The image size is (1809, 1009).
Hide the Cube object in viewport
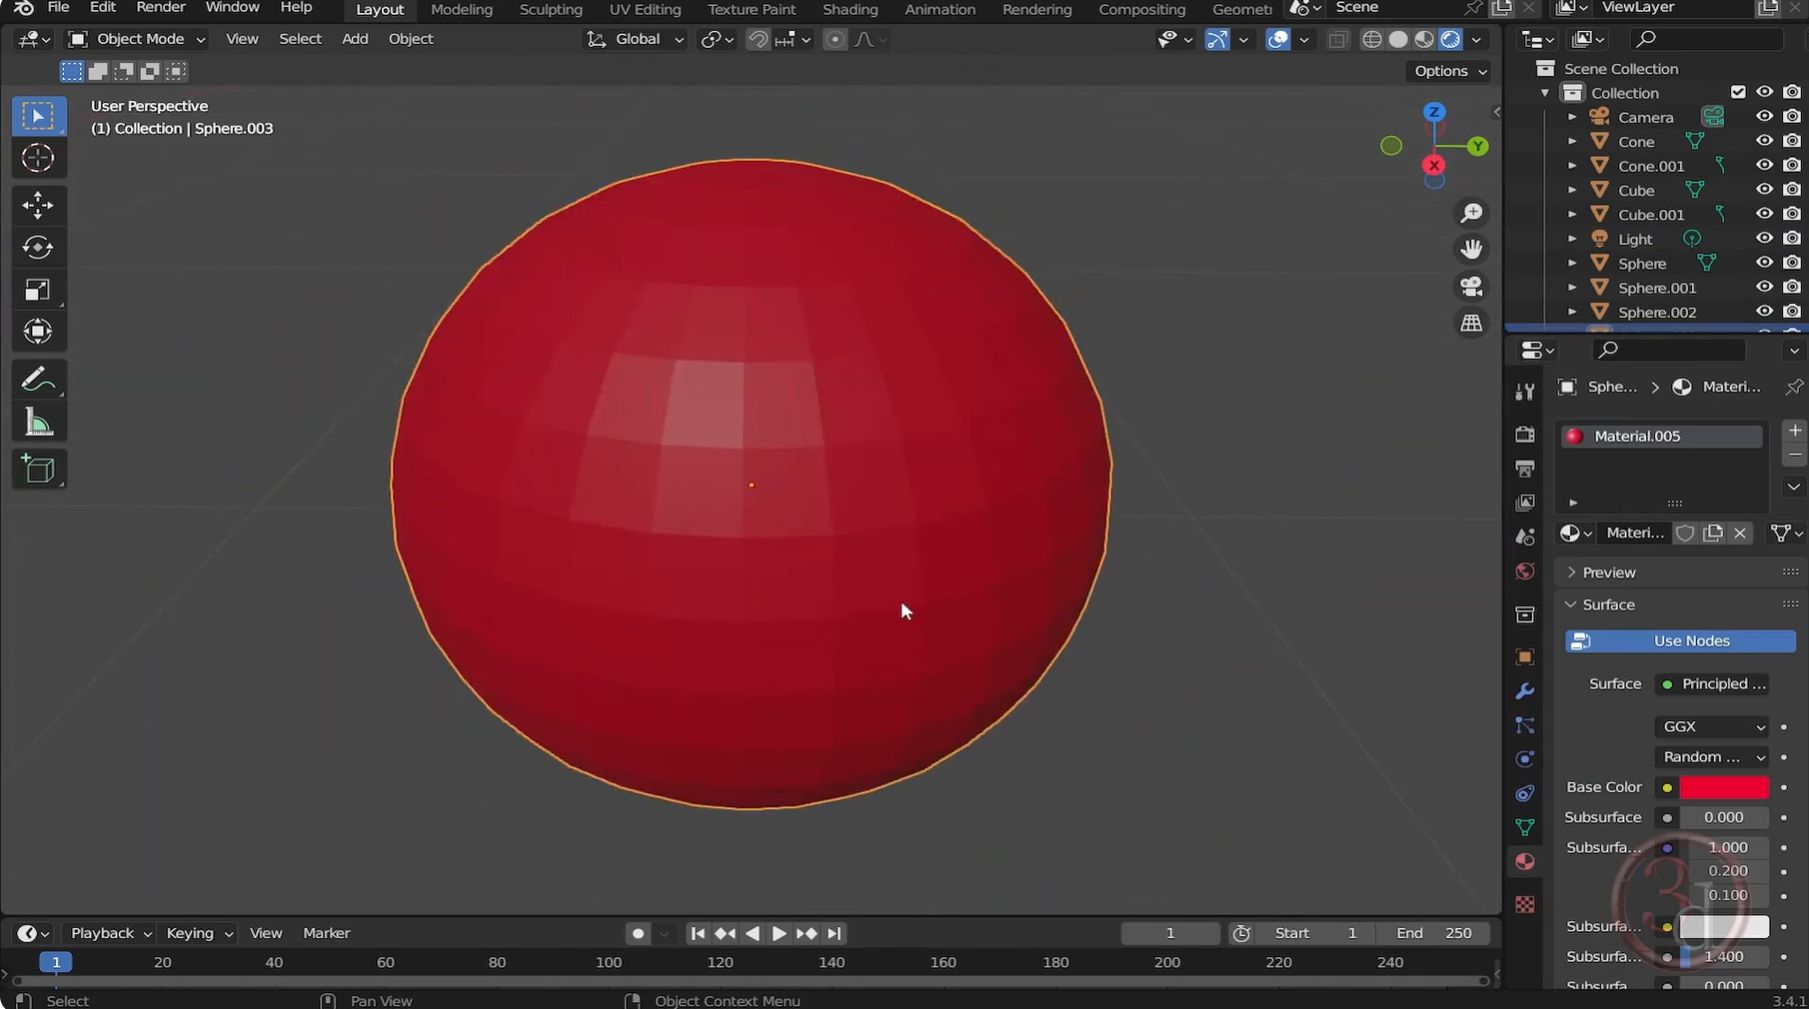1763,189
